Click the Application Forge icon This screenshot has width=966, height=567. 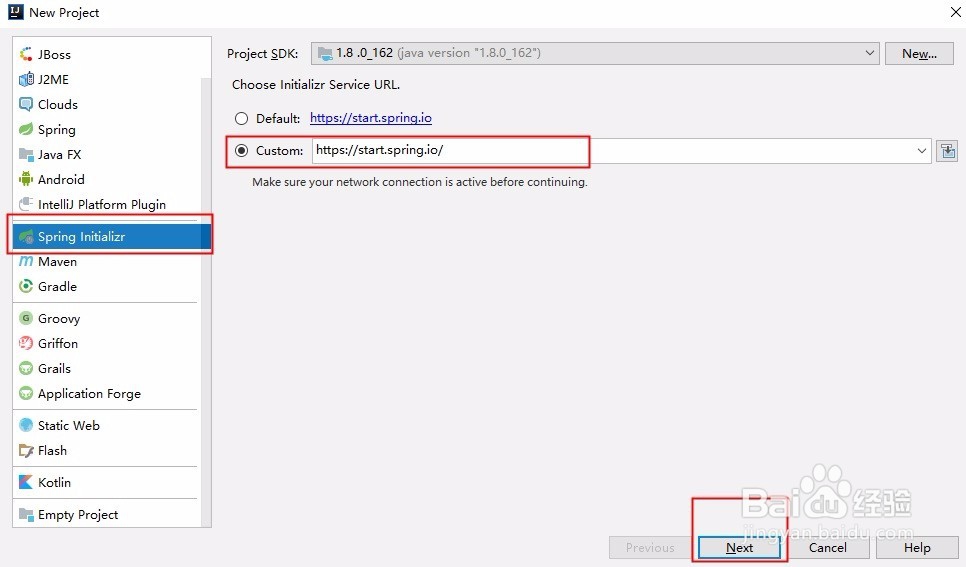coord(26,393)
